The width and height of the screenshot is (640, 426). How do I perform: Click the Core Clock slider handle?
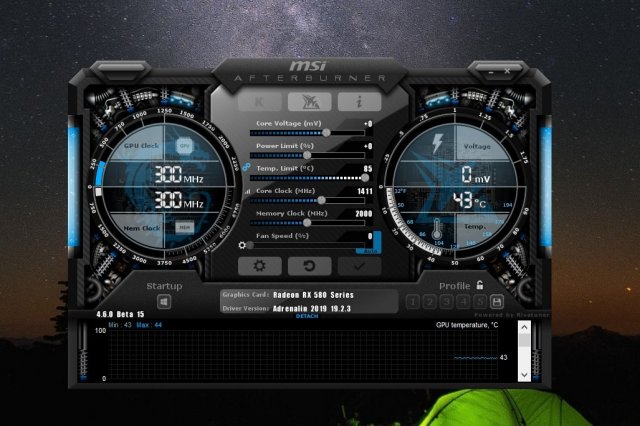[322, 200]
